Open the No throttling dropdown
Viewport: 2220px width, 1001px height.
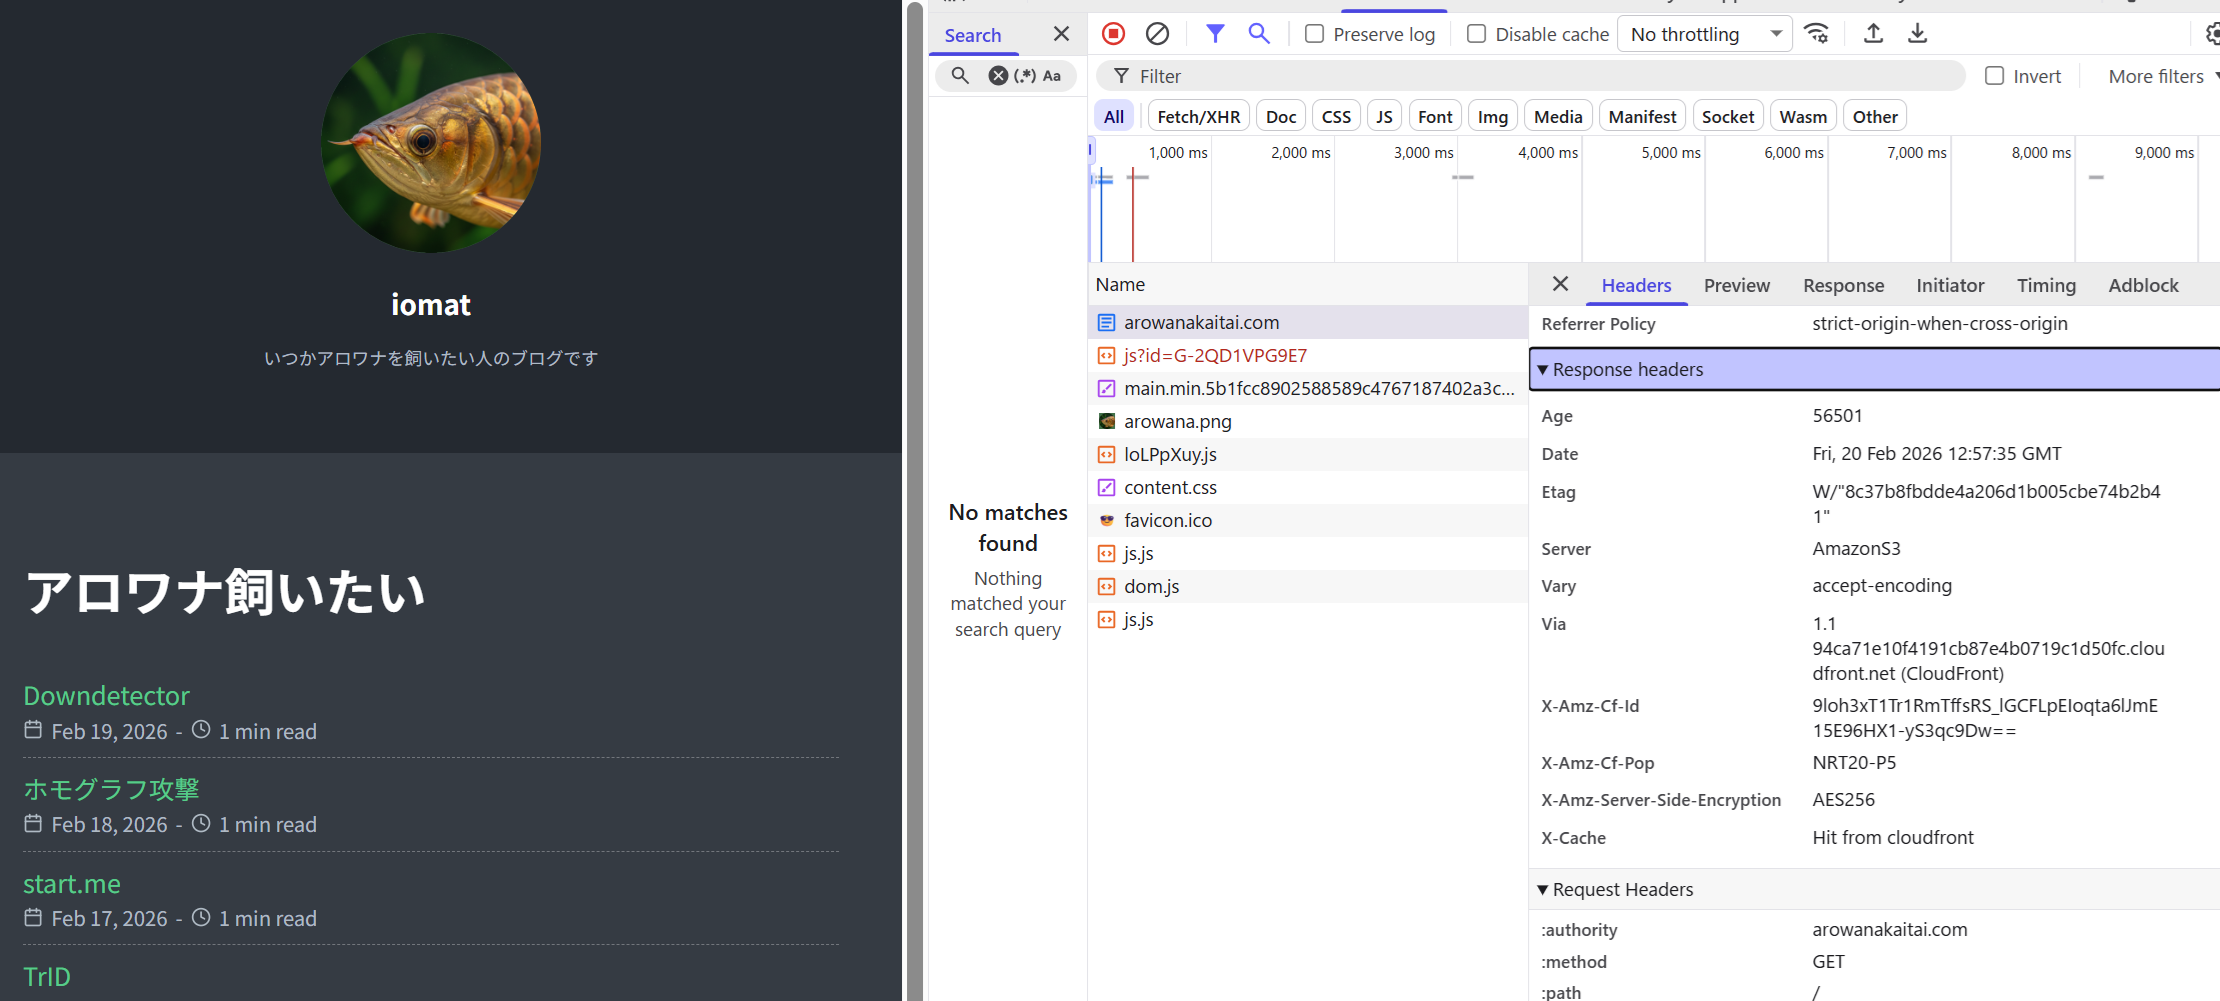click(x=1704, y=34)
